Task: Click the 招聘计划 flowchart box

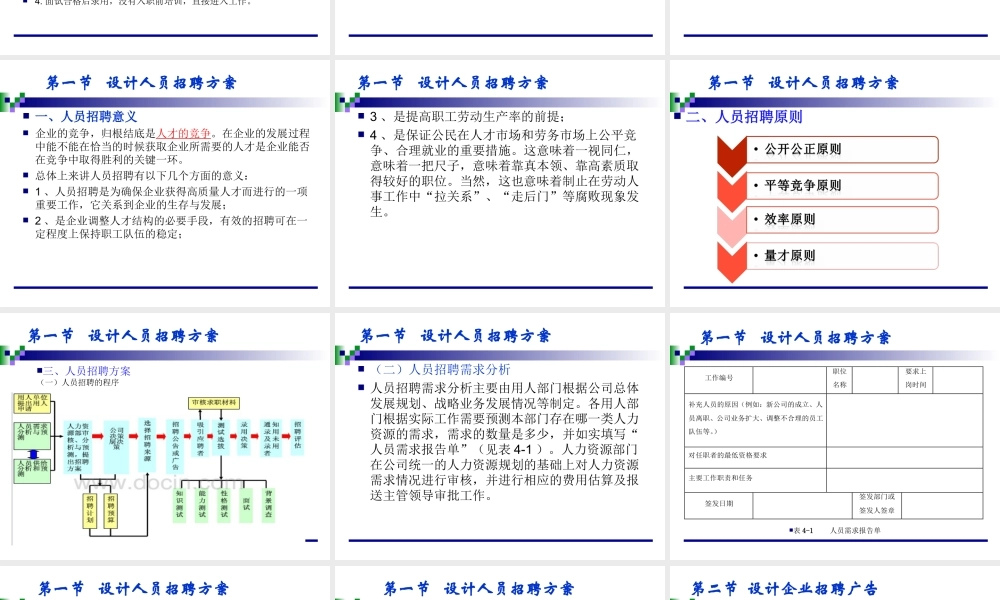Action: click(89, 510)
